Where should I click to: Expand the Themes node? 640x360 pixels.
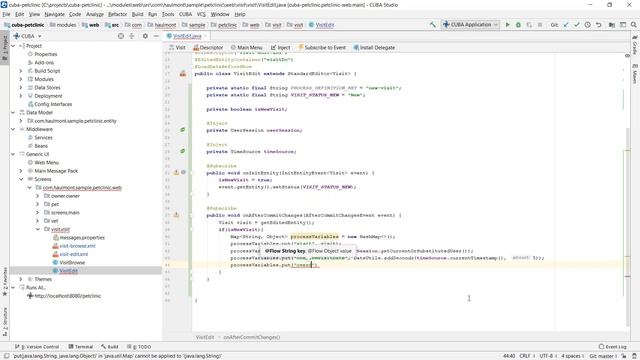pyautogui.click(x=21, y=279)
